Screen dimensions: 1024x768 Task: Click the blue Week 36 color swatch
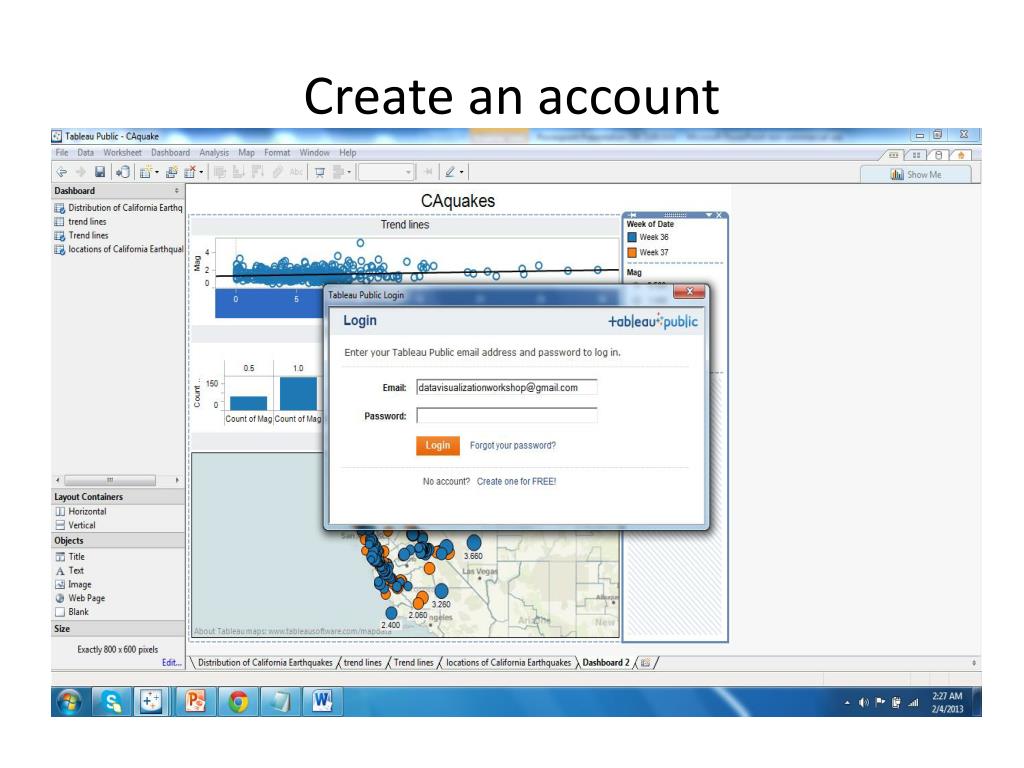[x=632, y=237]
